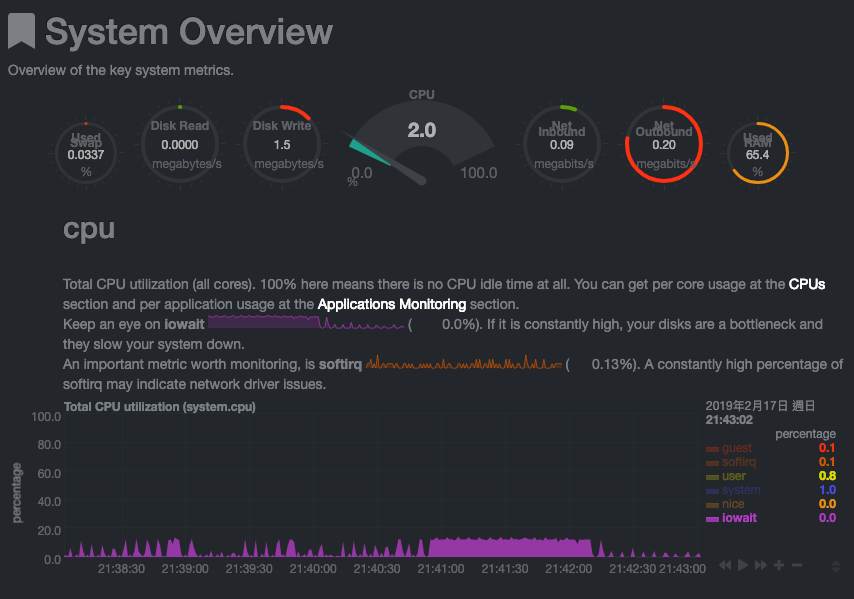Image resolution: width=854 pixels, height=599 pixels.
Task: Click the Net Outbound gauge
Action: pos(663,144)
